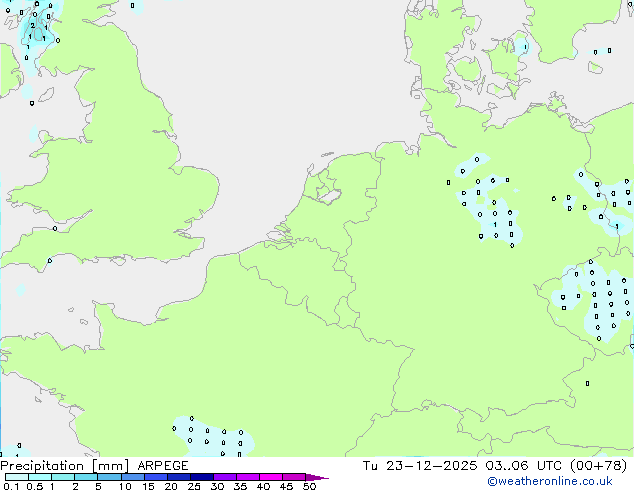
Task: Click the weatheronline.co.uk copyright link
Action: tap(563, 481)
